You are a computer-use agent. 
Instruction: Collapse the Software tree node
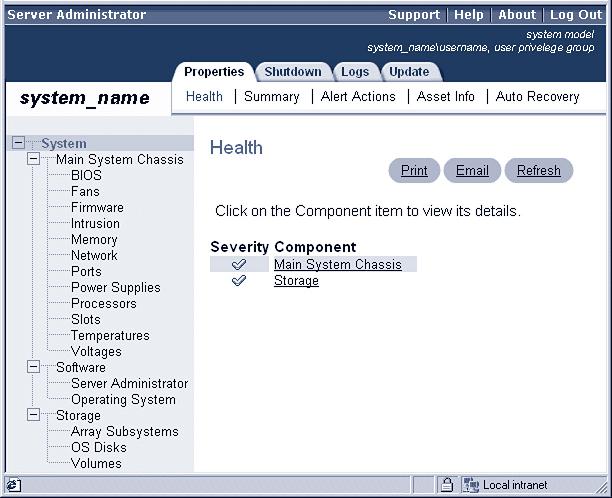(33, 367)
